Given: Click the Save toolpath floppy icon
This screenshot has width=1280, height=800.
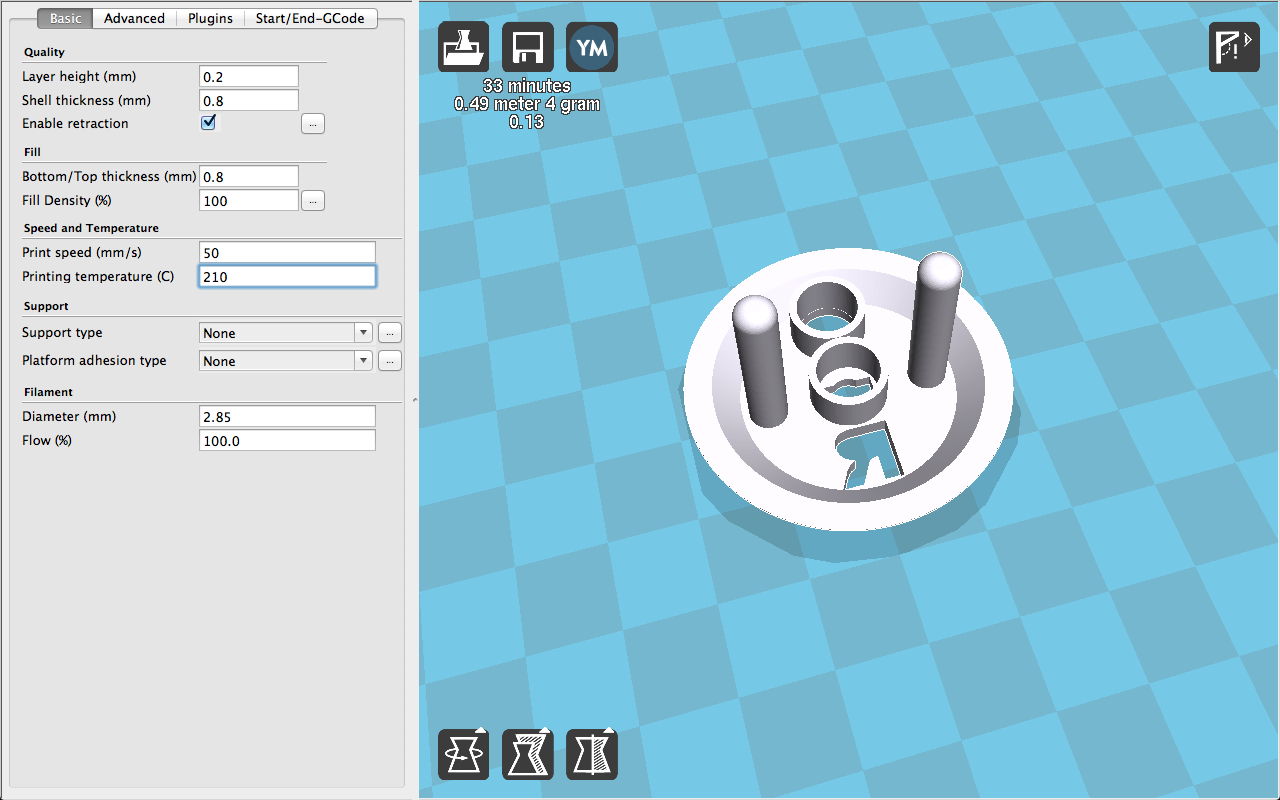Looking at the screenshot, I should pyautogui.click(x=528, y=47).
